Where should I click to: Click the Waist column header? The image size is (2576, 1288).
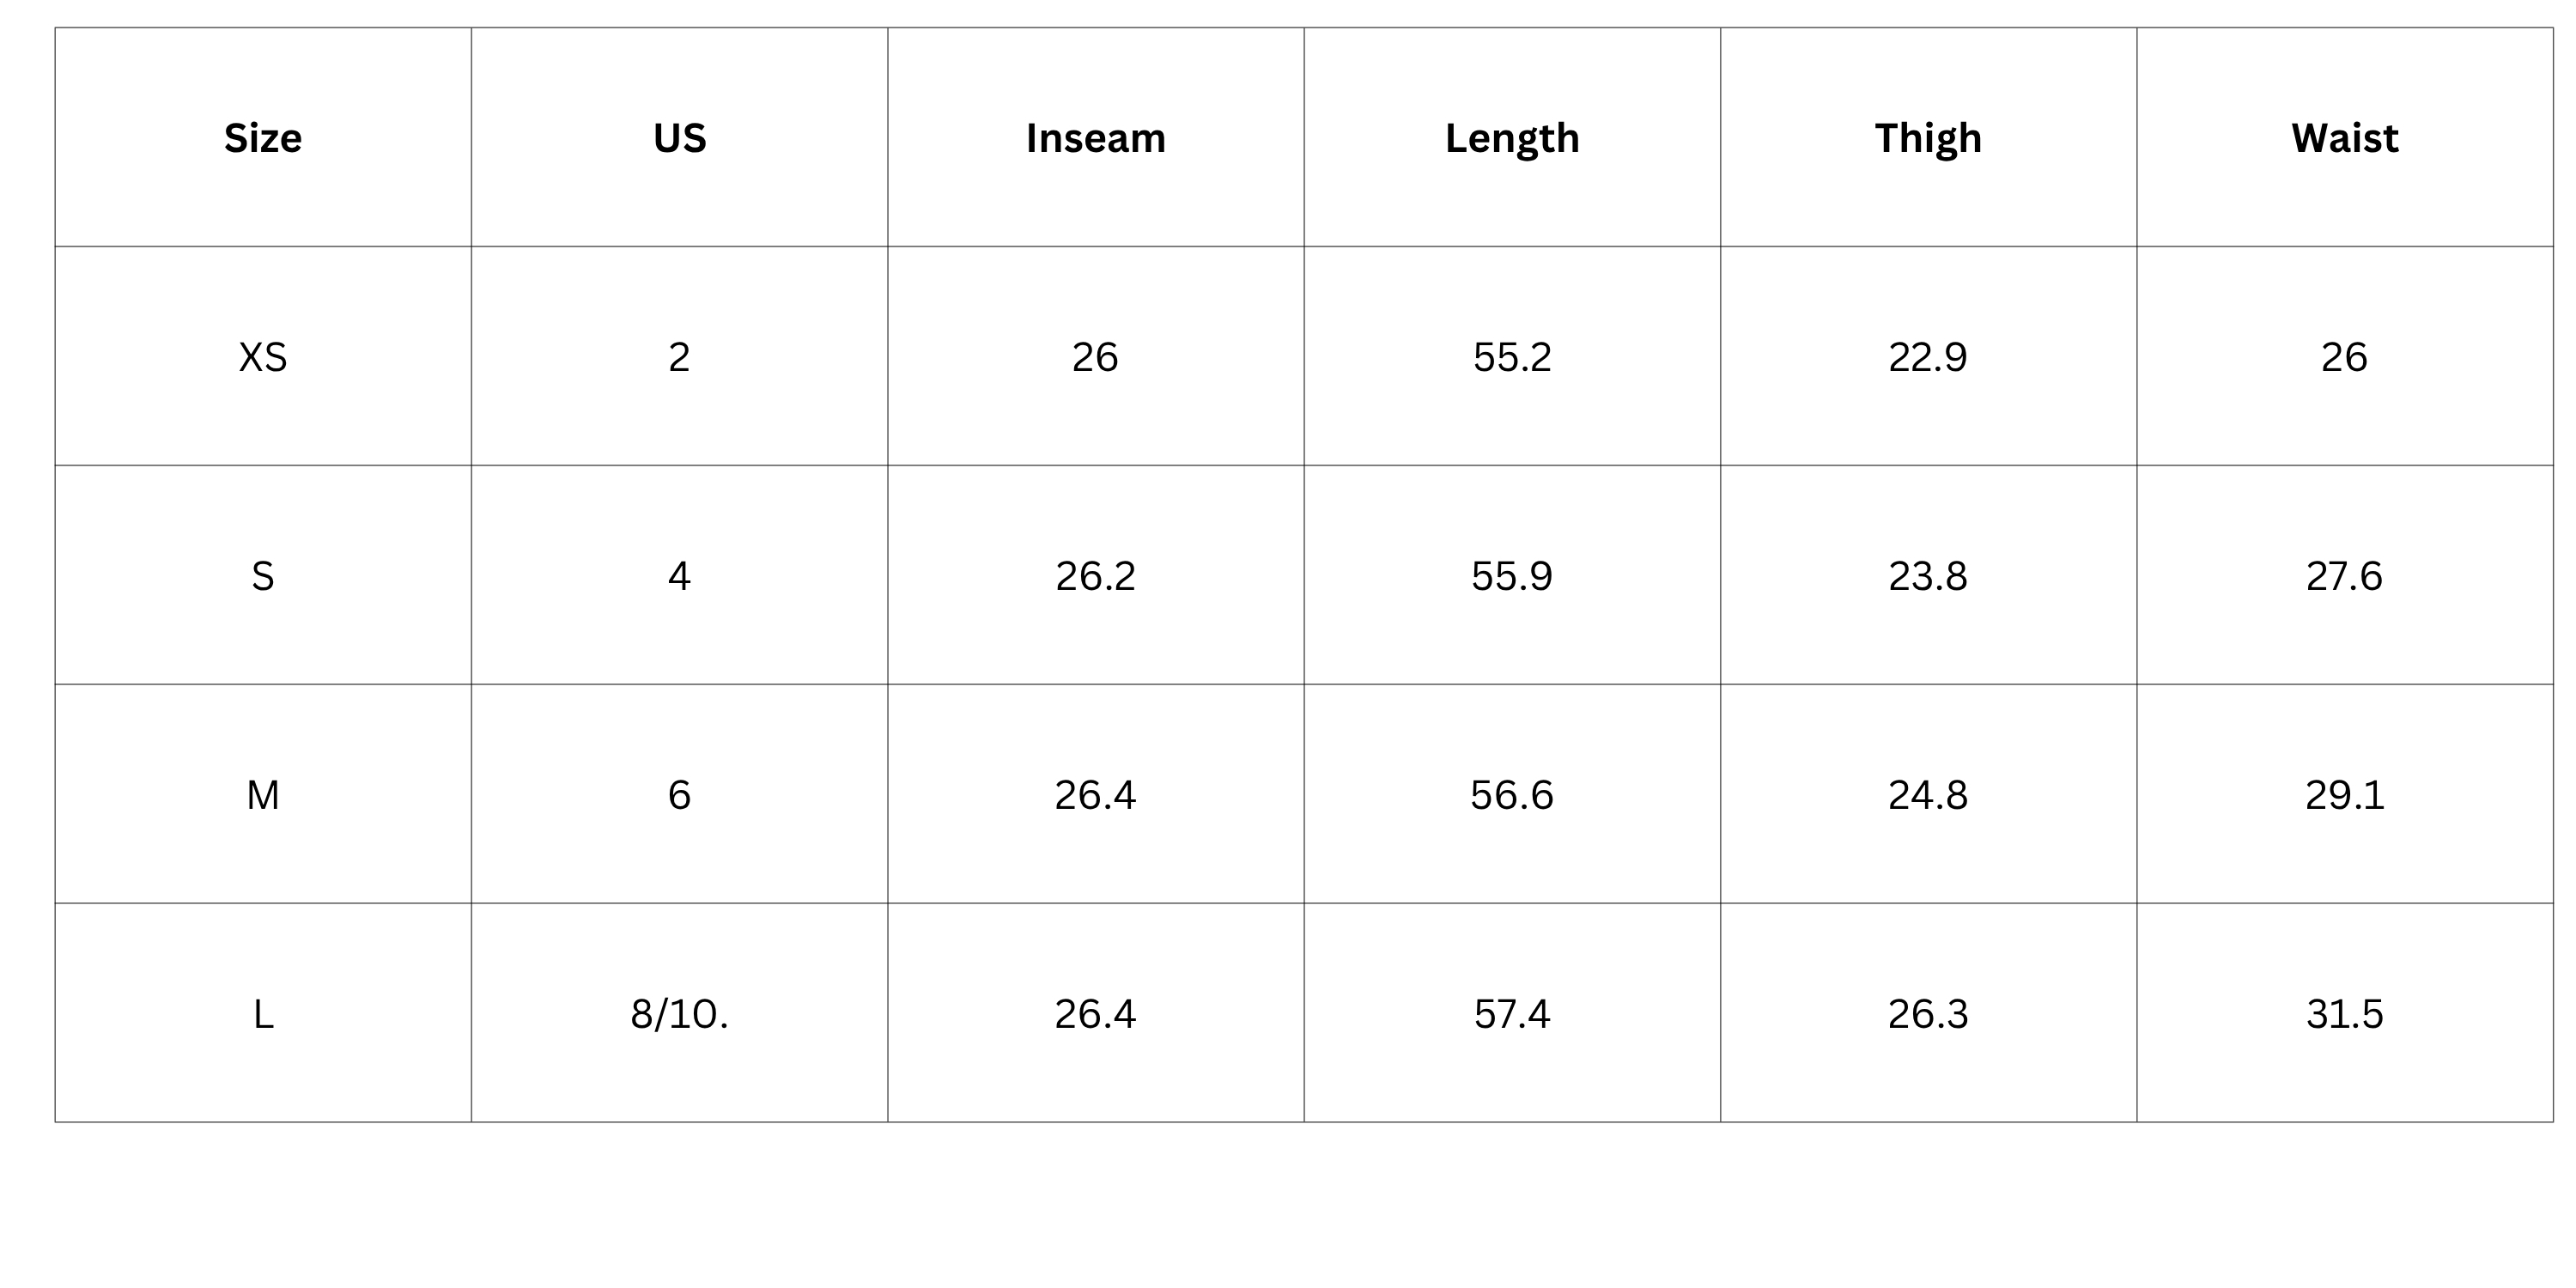click(x=2344, y=138)
